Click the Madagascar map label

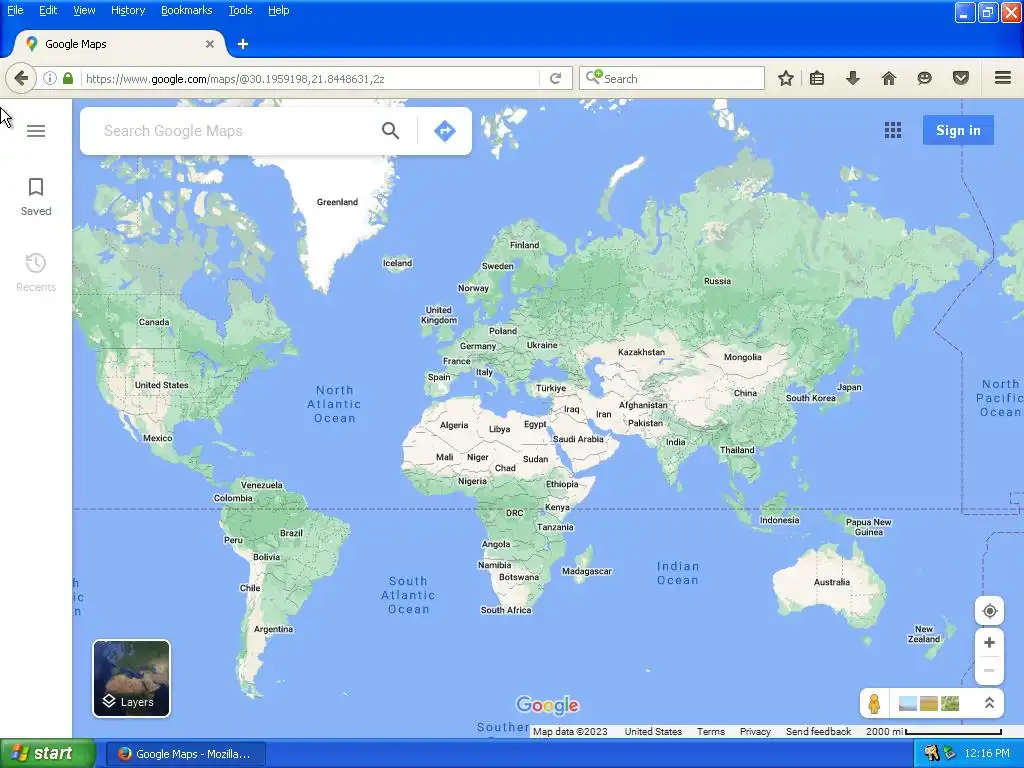pos(586,571)
